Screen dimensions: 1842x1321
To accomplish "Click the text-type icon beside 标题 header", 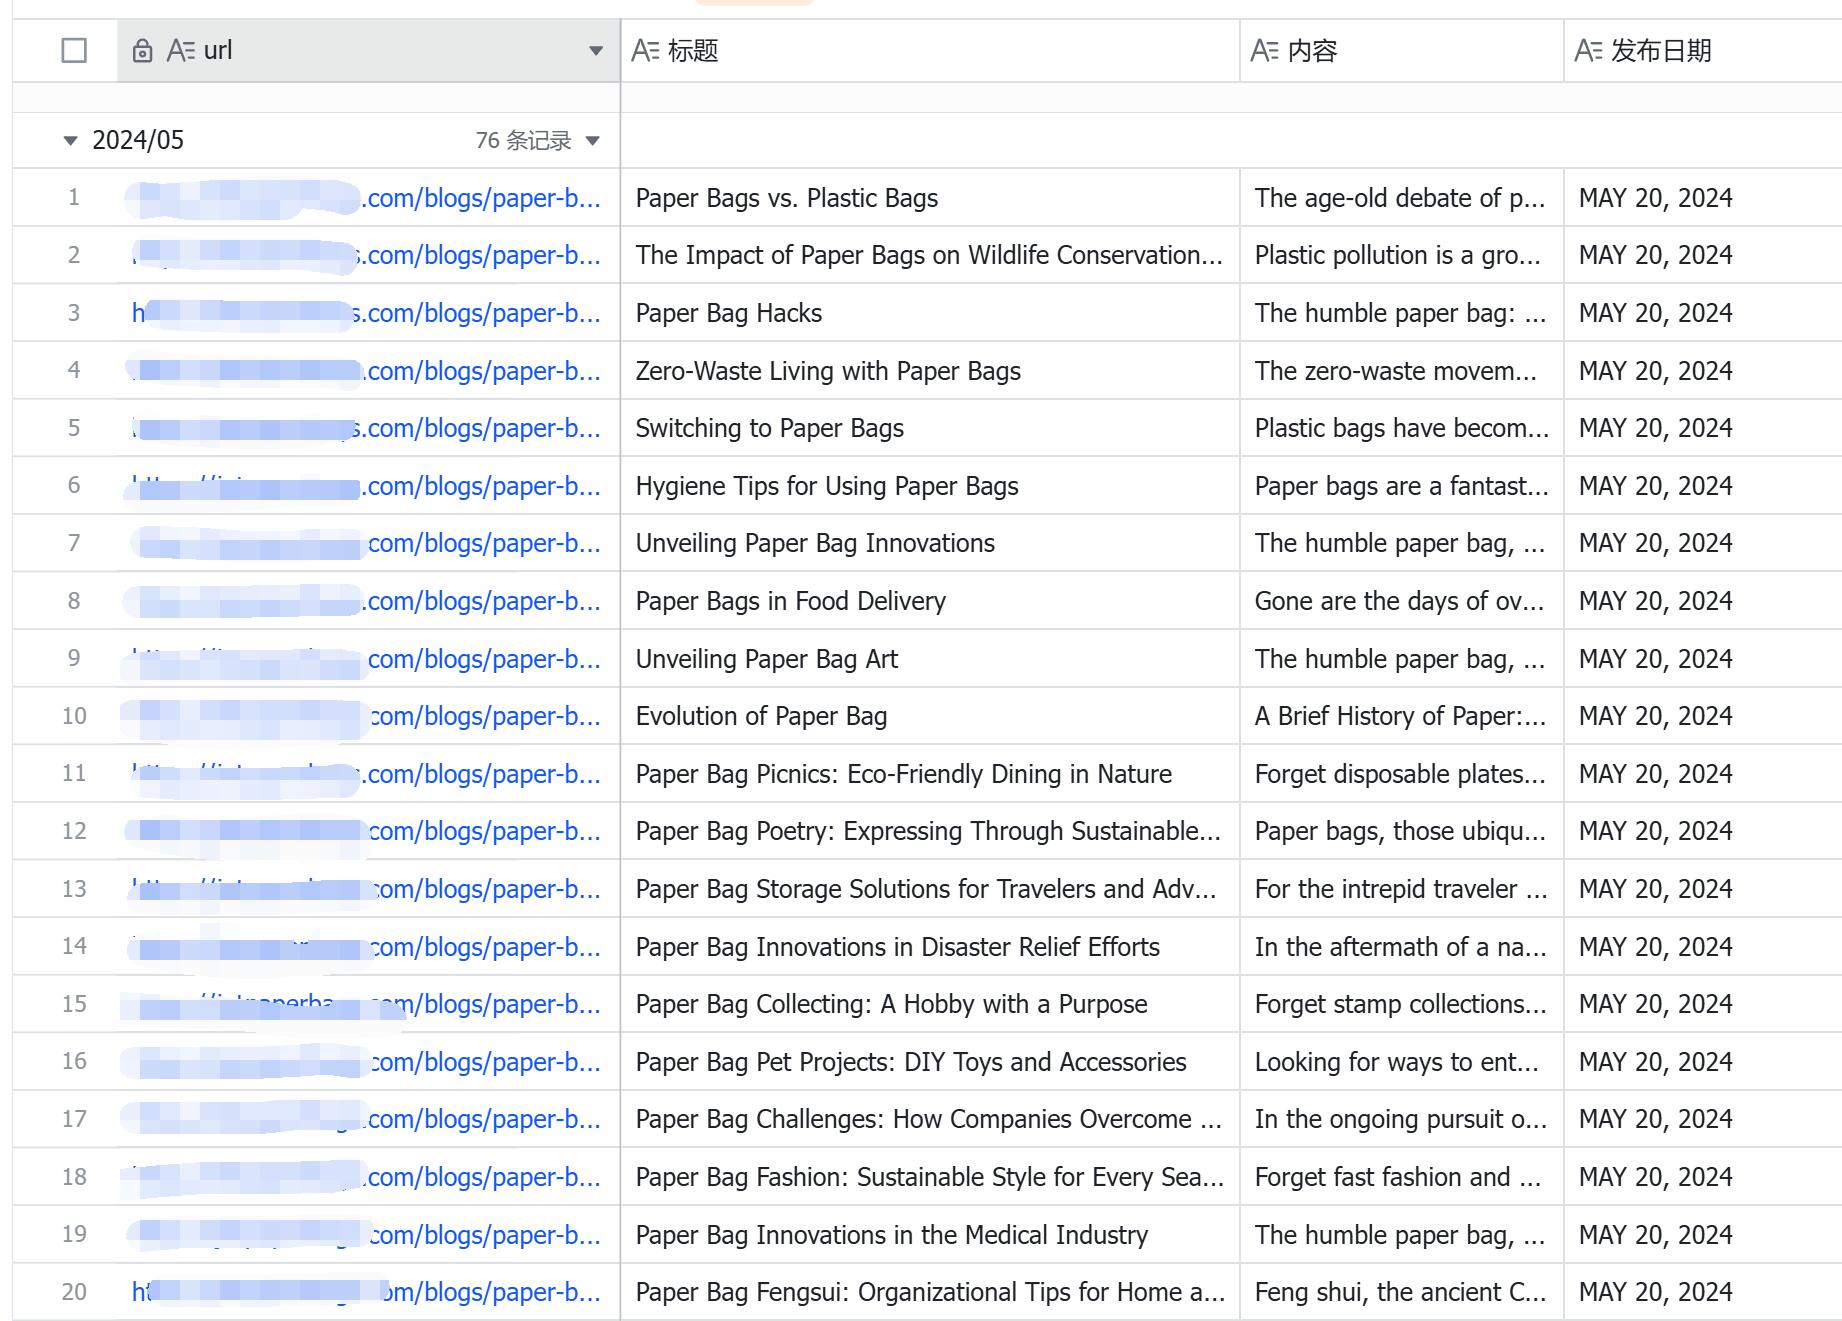I will tap(645, 51).
